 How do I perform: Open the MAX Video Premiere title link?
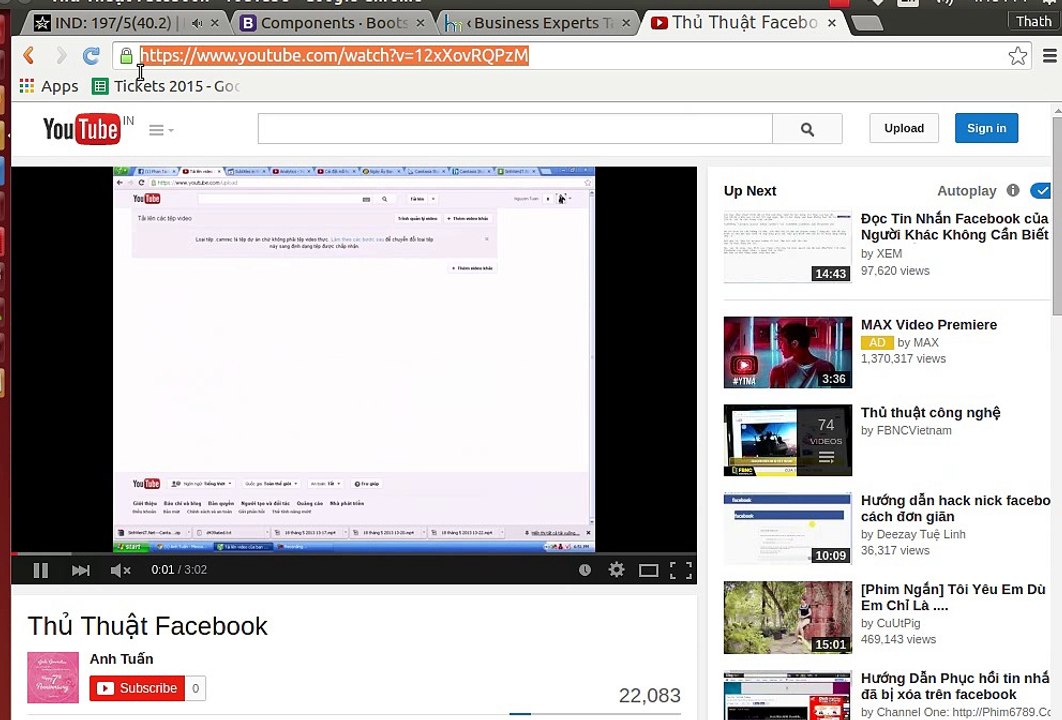pyautogui.click(x=929, y=324)
